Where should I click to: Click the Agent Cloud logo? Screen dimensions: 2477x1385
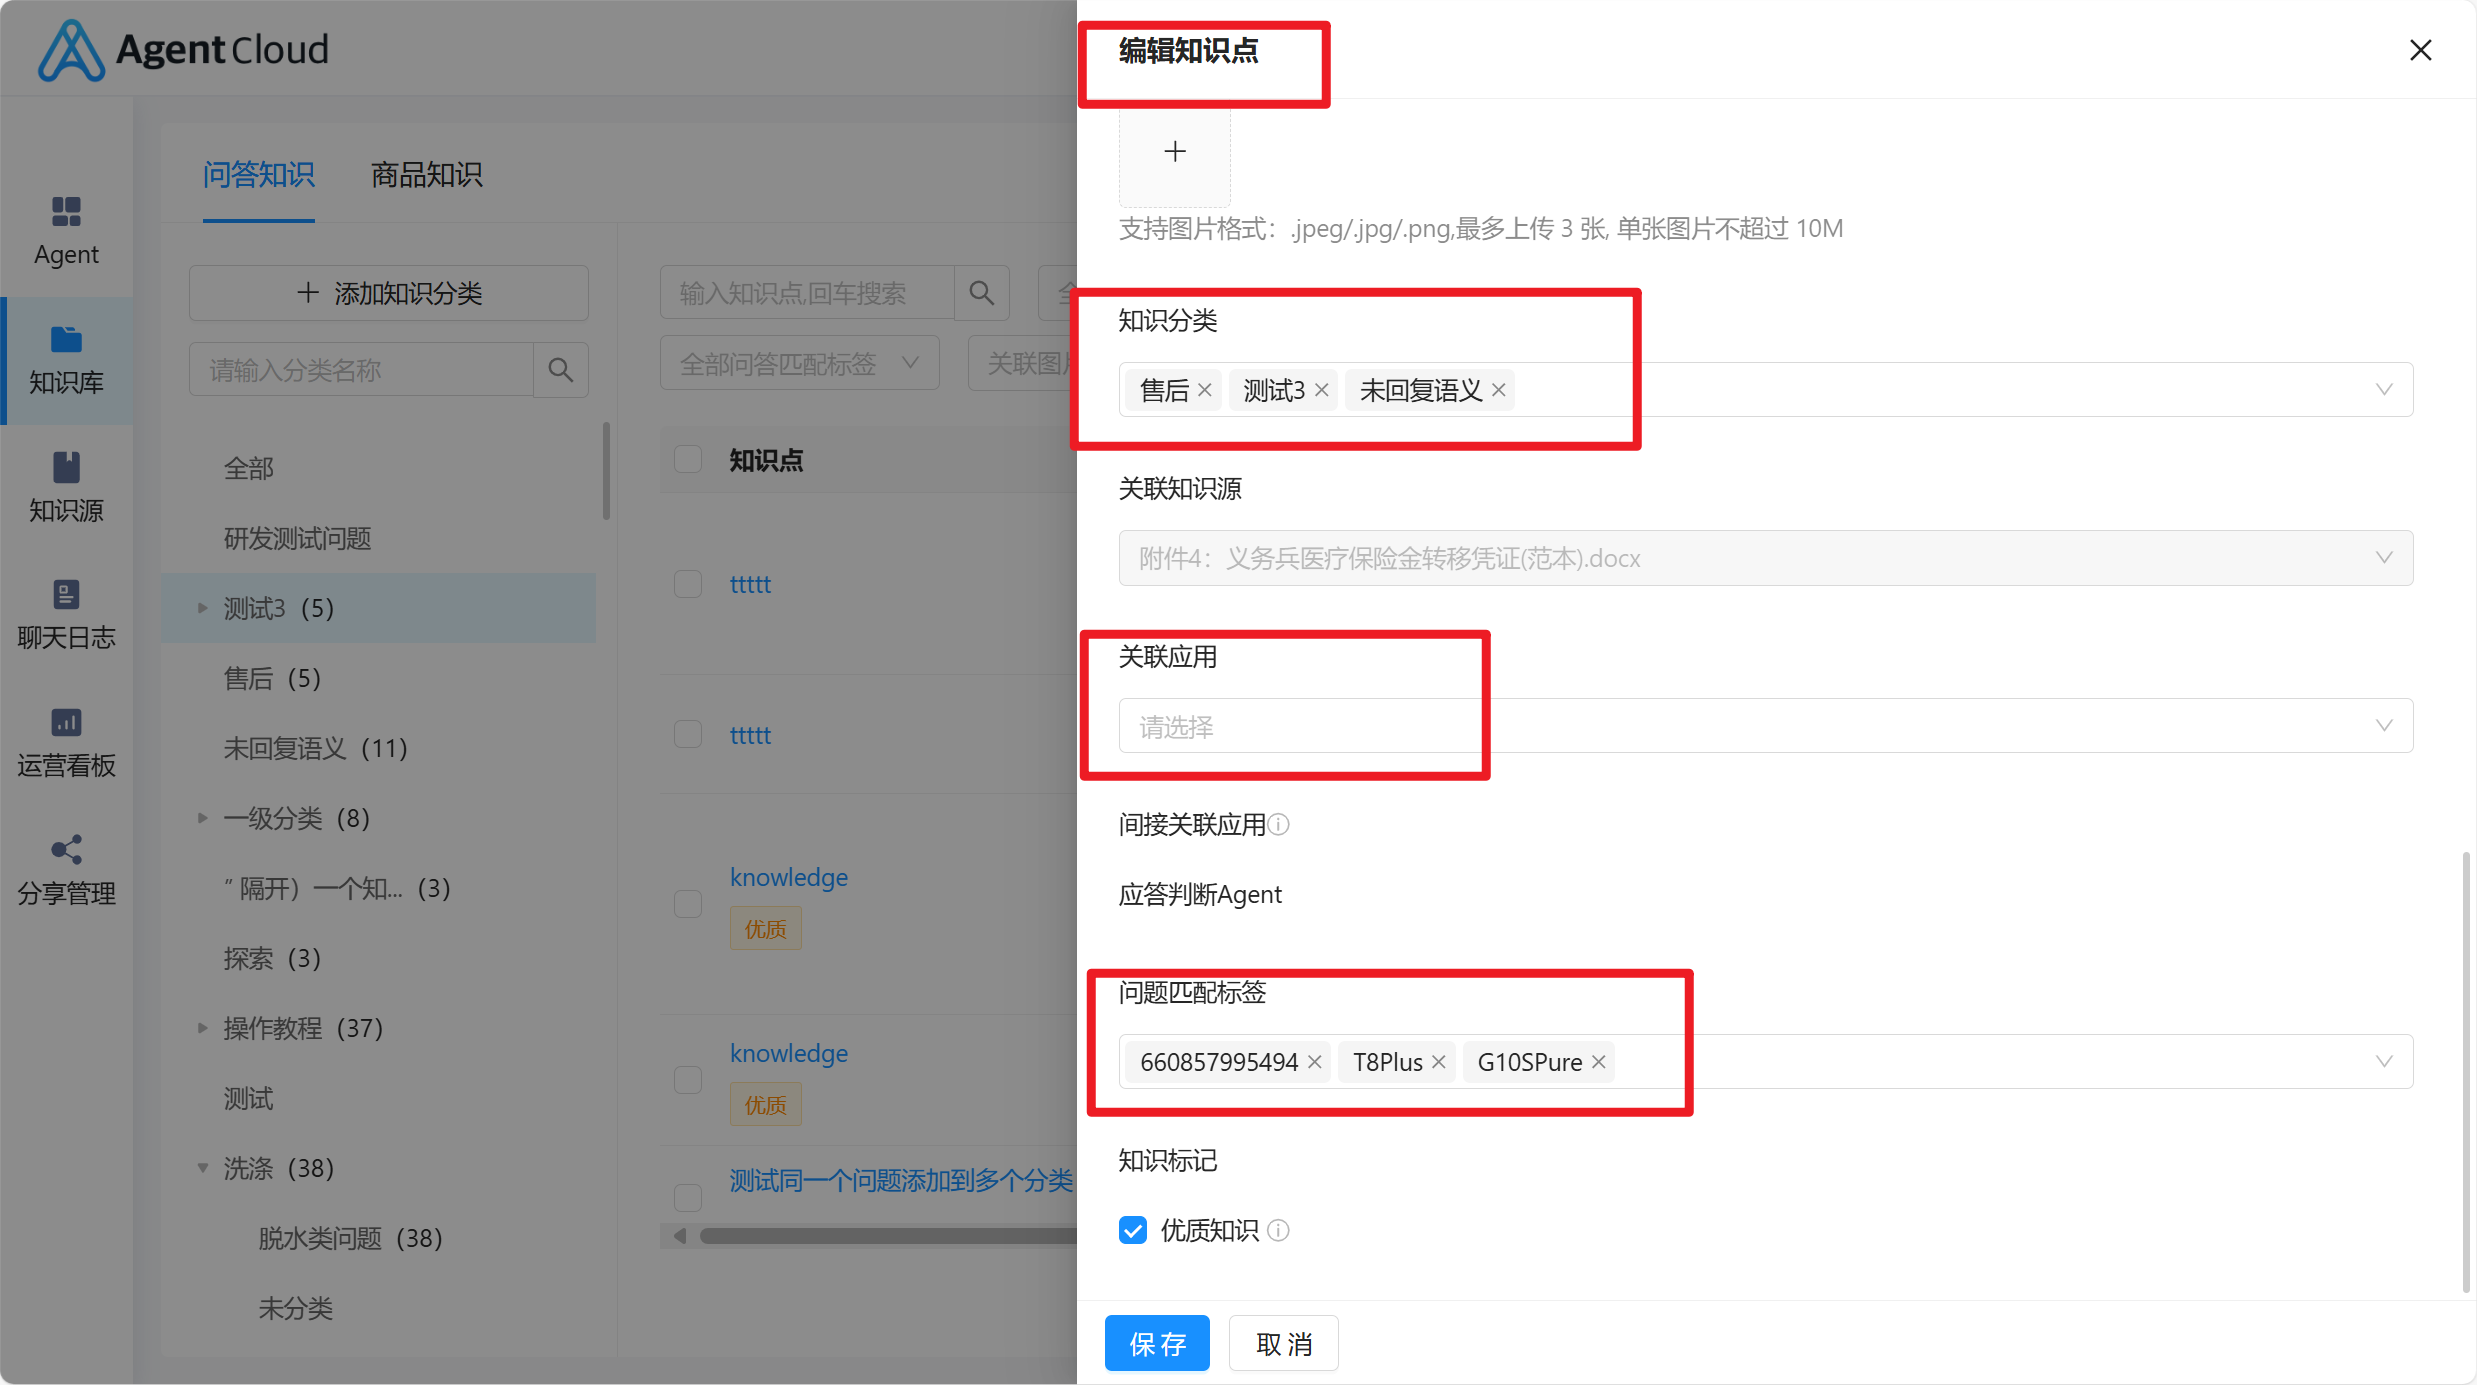tap(184, 49)
